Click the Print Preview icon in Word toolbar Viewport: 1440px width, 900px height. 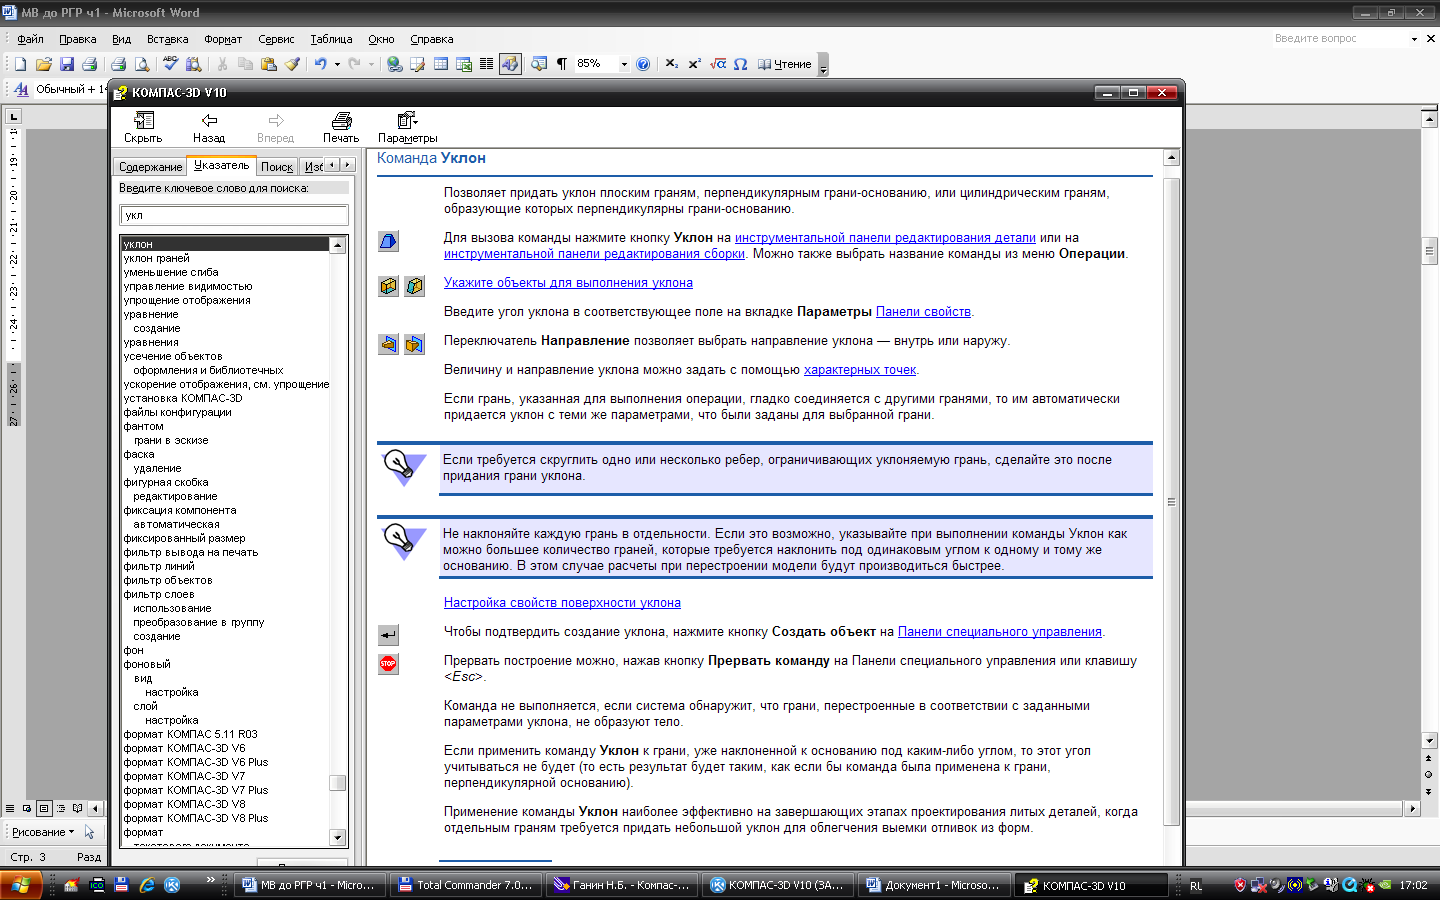(142, 64)
